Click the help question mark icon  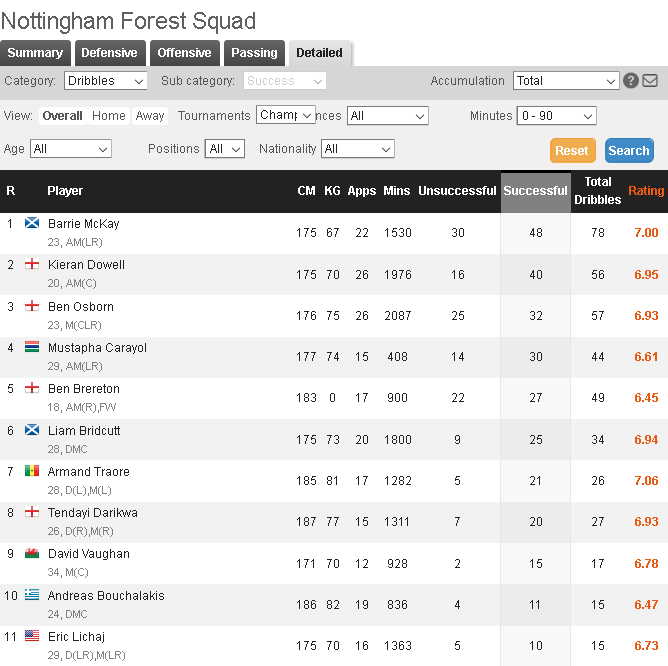click(631, 81)
